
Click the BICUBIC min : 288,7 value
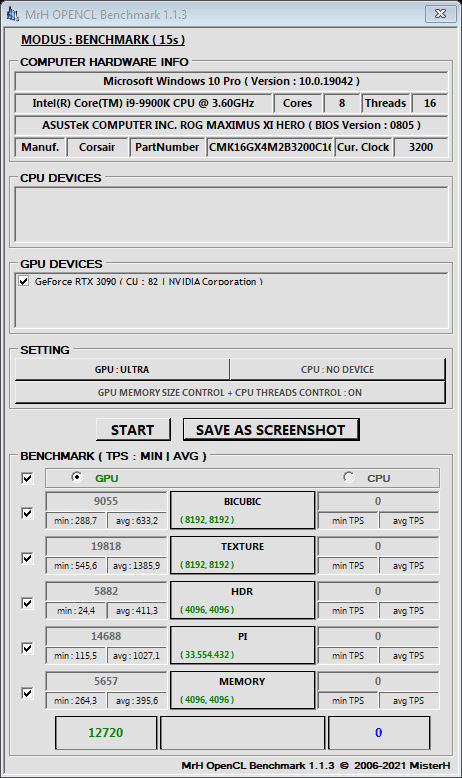(x=75, y=520)
